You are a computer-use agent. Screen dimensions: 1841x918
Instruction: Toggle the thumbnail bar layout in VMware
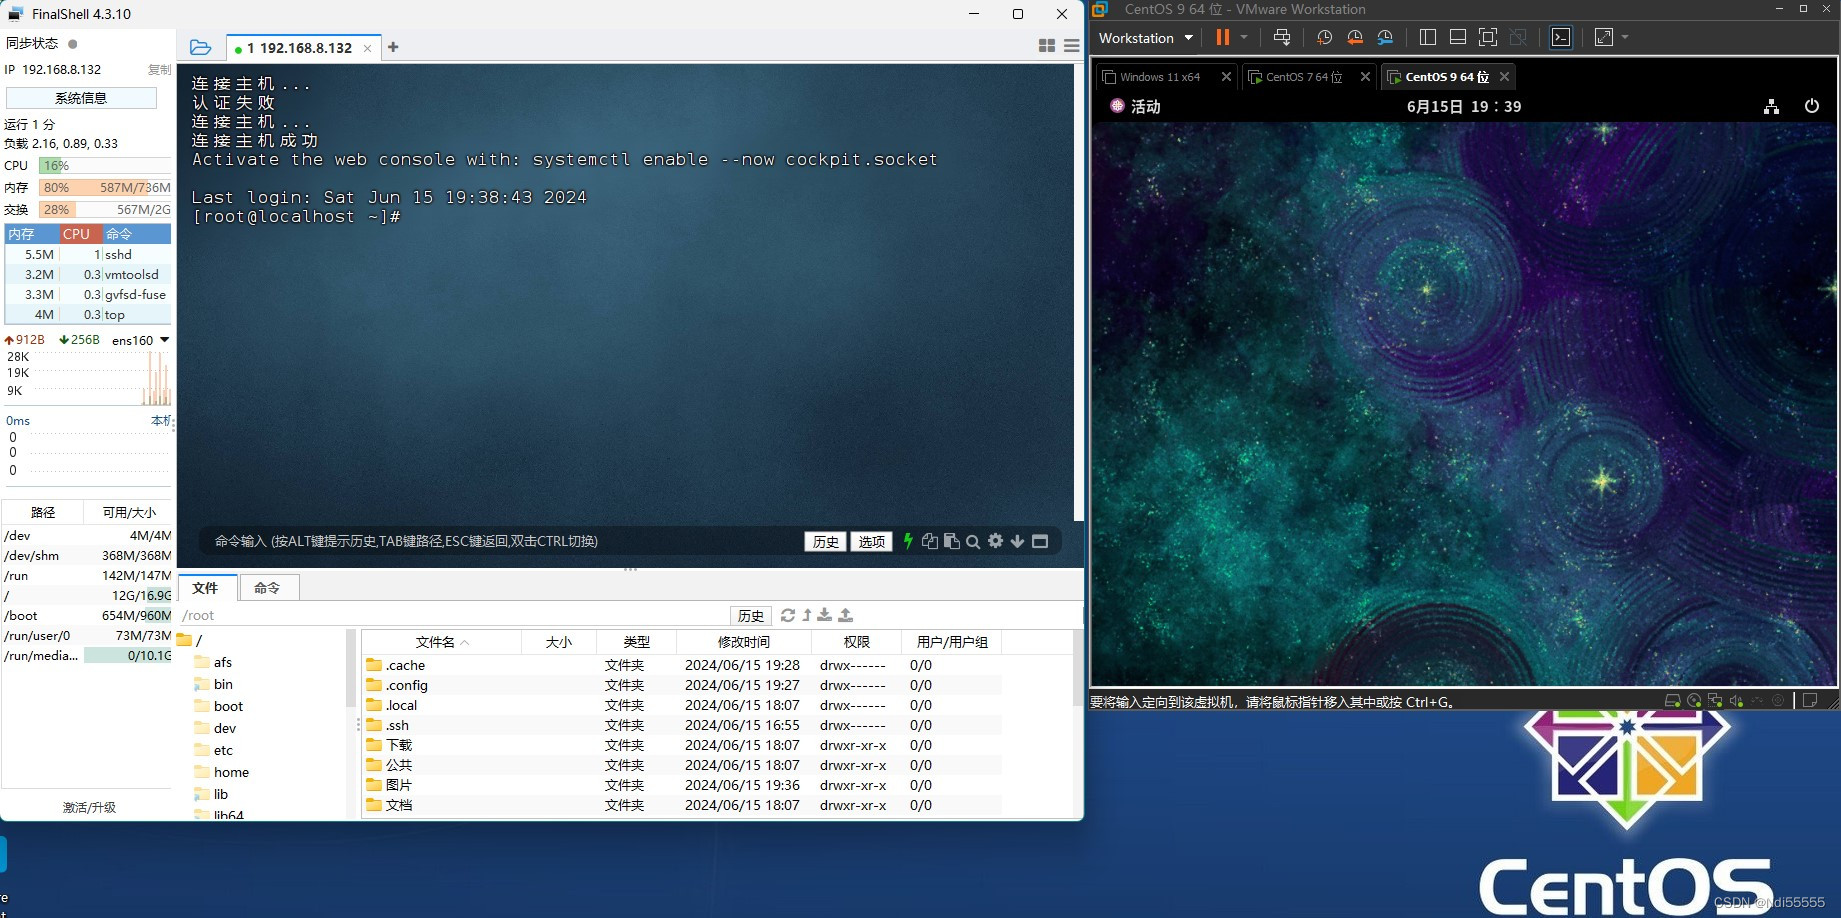point(1458,37)
